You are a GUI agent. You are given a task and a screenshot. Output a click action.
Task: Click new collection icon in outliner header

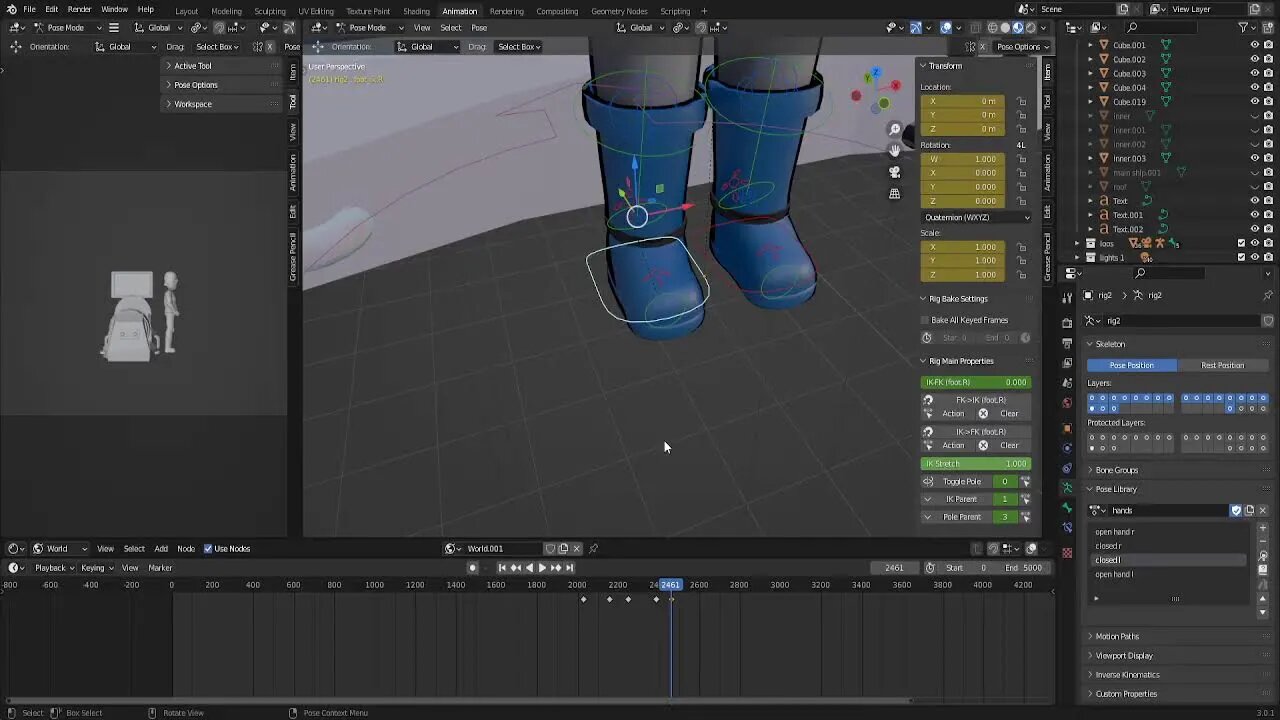coord(1269,27)
